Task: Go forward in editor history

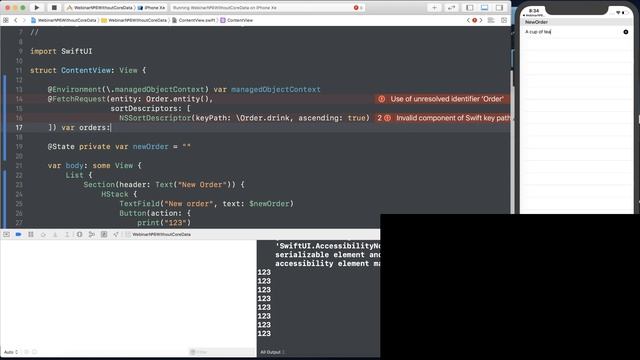Action: click(x=24, y=20)
